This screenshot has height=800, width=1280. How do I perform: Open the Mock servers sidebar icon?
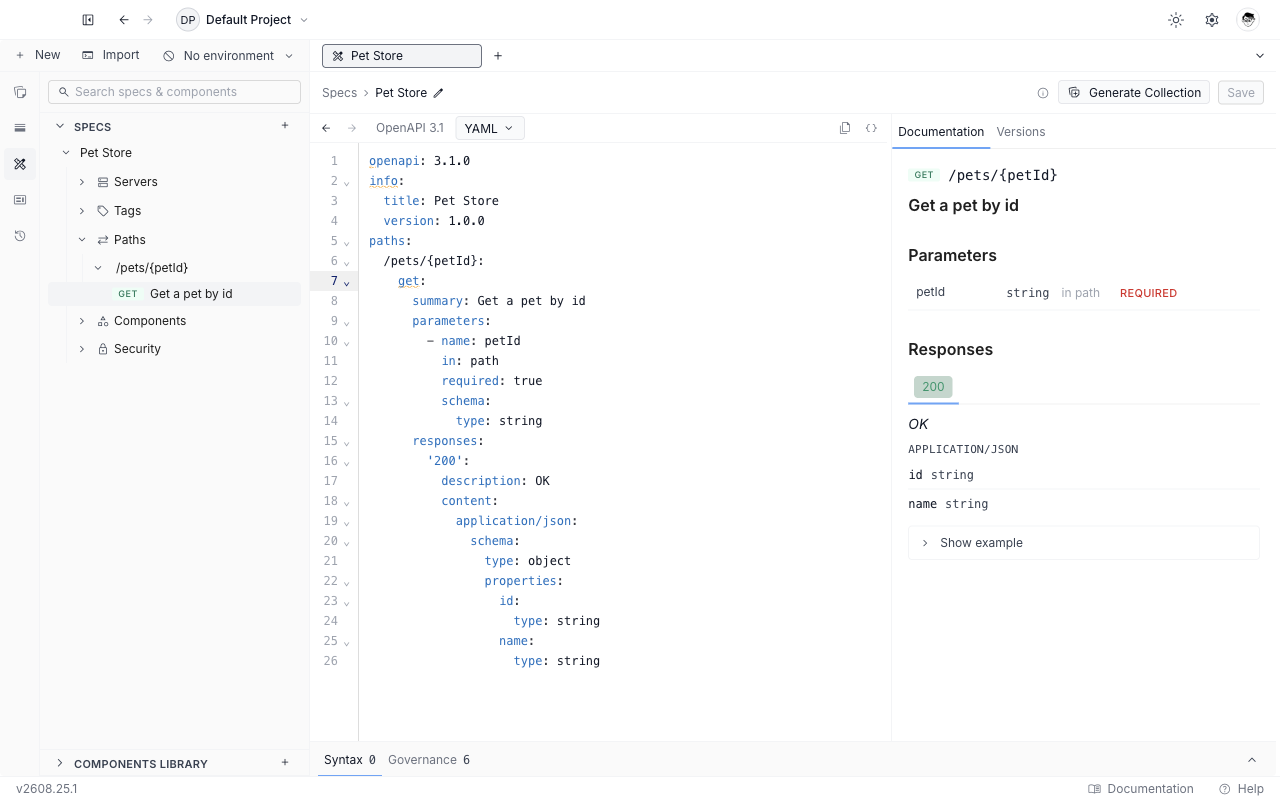pyautogui.click(x=20, y=200)
